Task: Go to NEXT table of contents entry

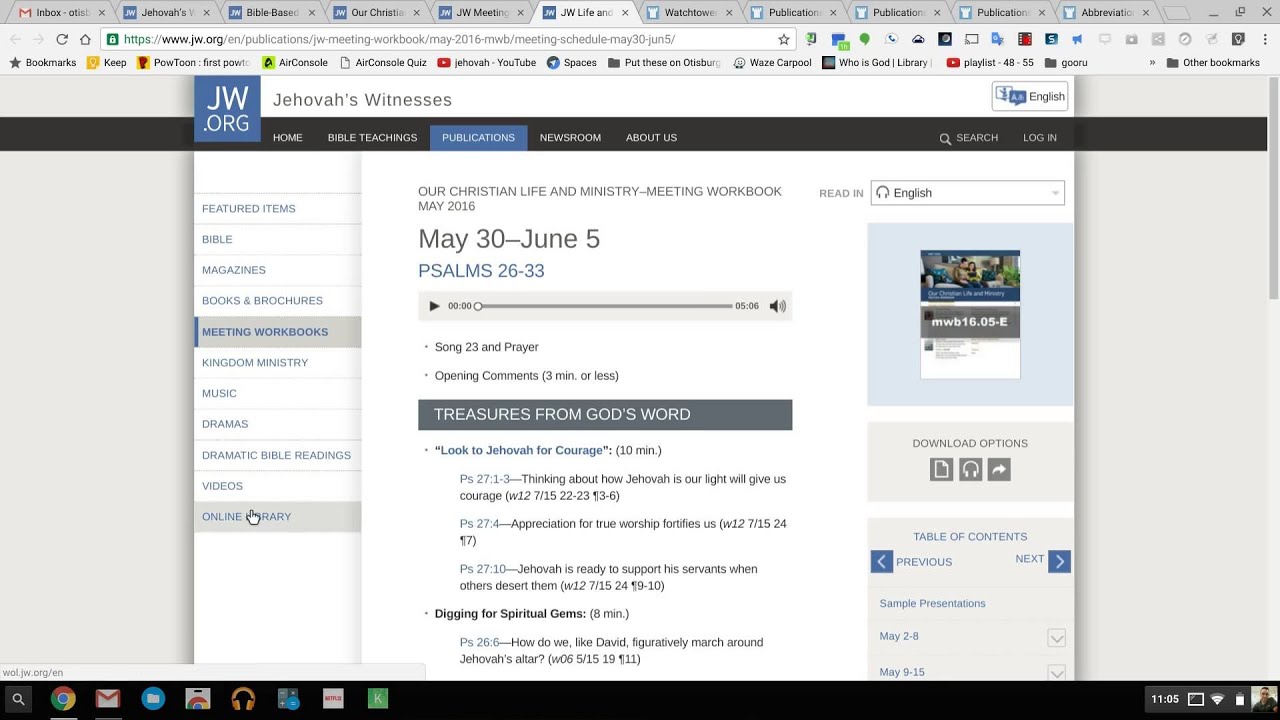Action: (x=1043, y=560)
